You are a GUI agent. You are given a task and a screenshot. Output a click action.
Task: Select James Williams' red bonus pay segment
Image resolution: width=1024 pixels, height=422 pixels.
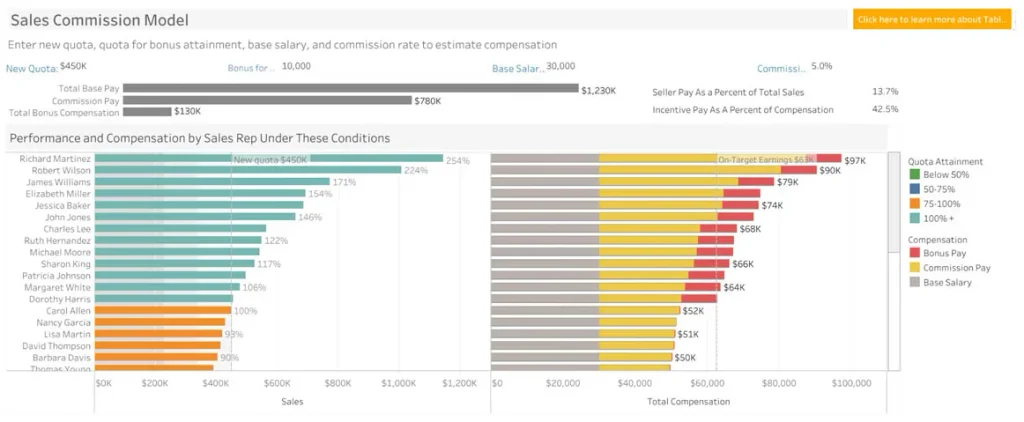click(x=756, y=182)
